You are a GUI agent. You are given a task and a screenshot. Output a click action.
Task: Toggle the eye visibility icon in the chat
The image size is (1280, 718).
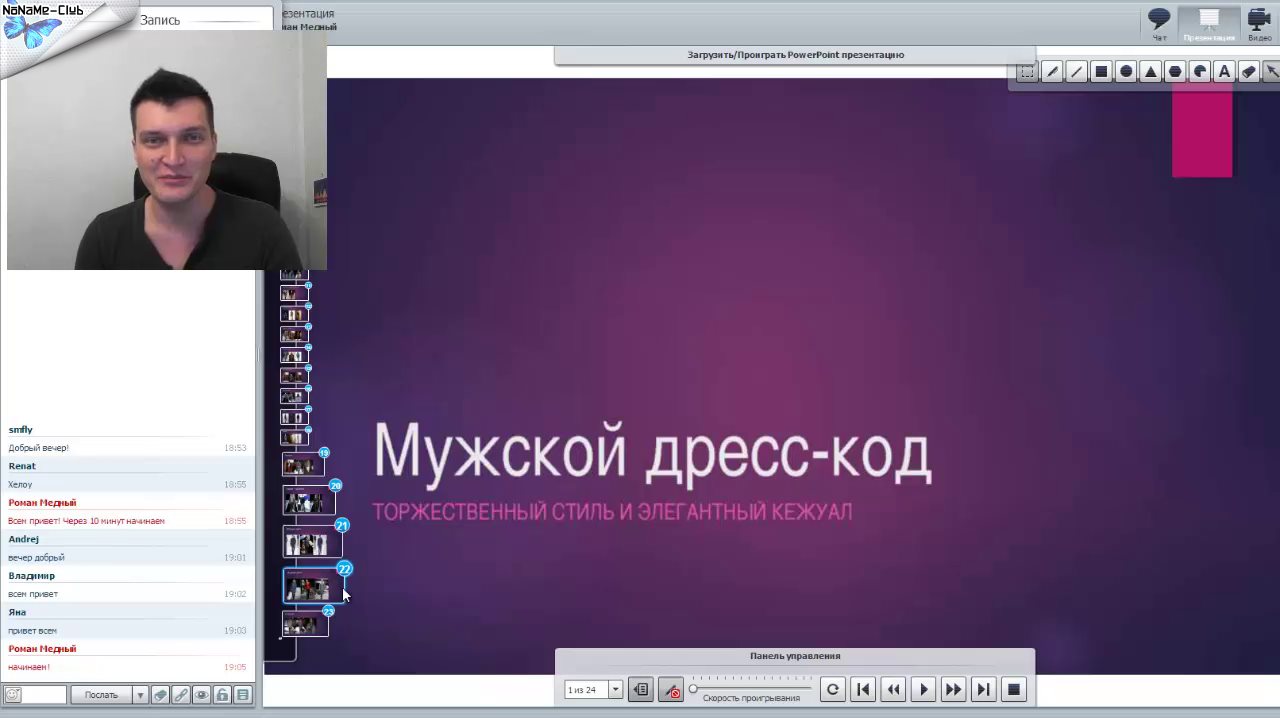coord(201,695)
